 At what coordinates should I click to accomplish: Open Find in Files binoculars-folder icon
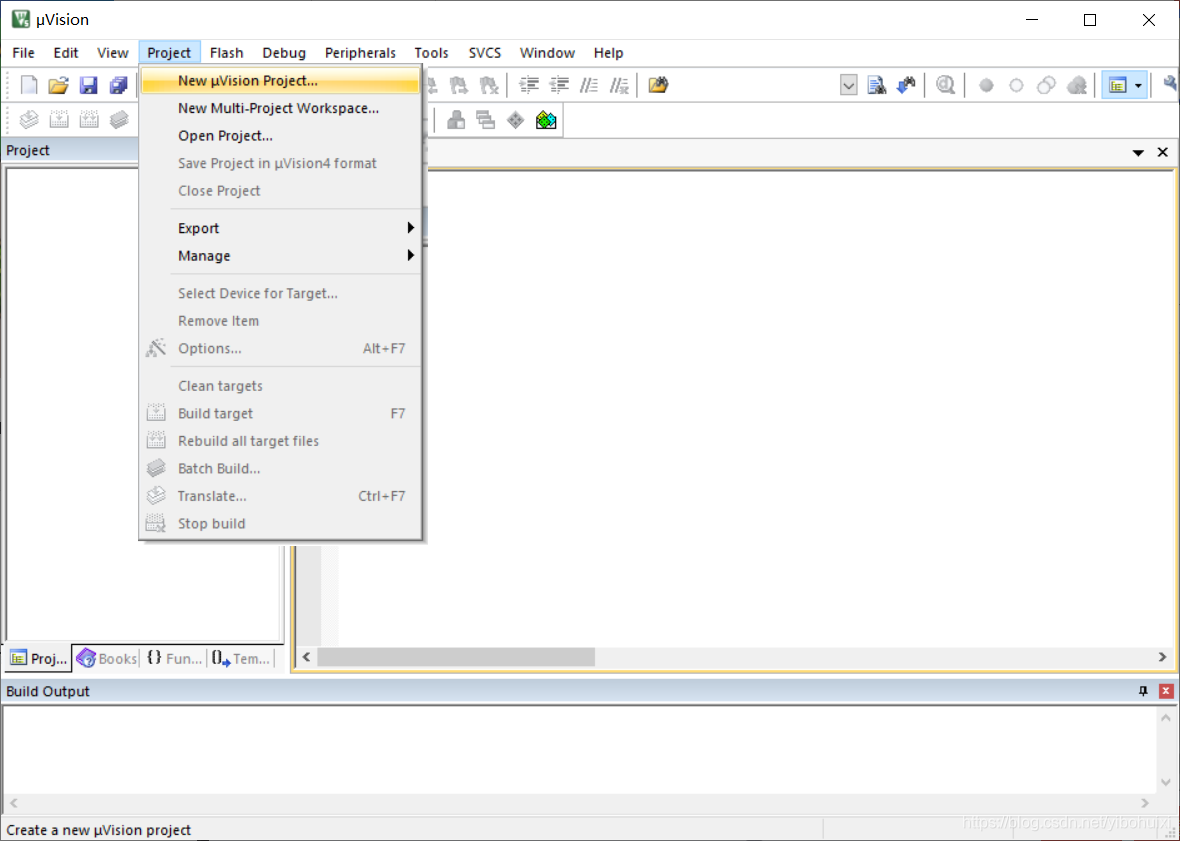pos(658,85)
